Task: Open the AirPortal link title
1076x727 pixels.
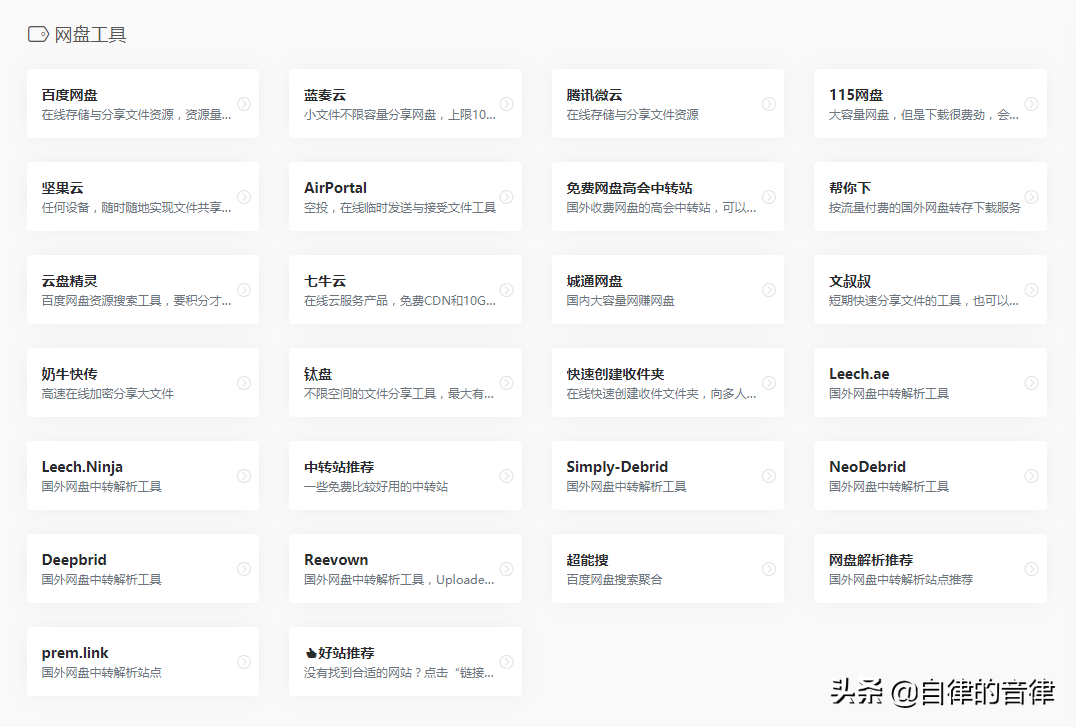Action: pos(335,188)
